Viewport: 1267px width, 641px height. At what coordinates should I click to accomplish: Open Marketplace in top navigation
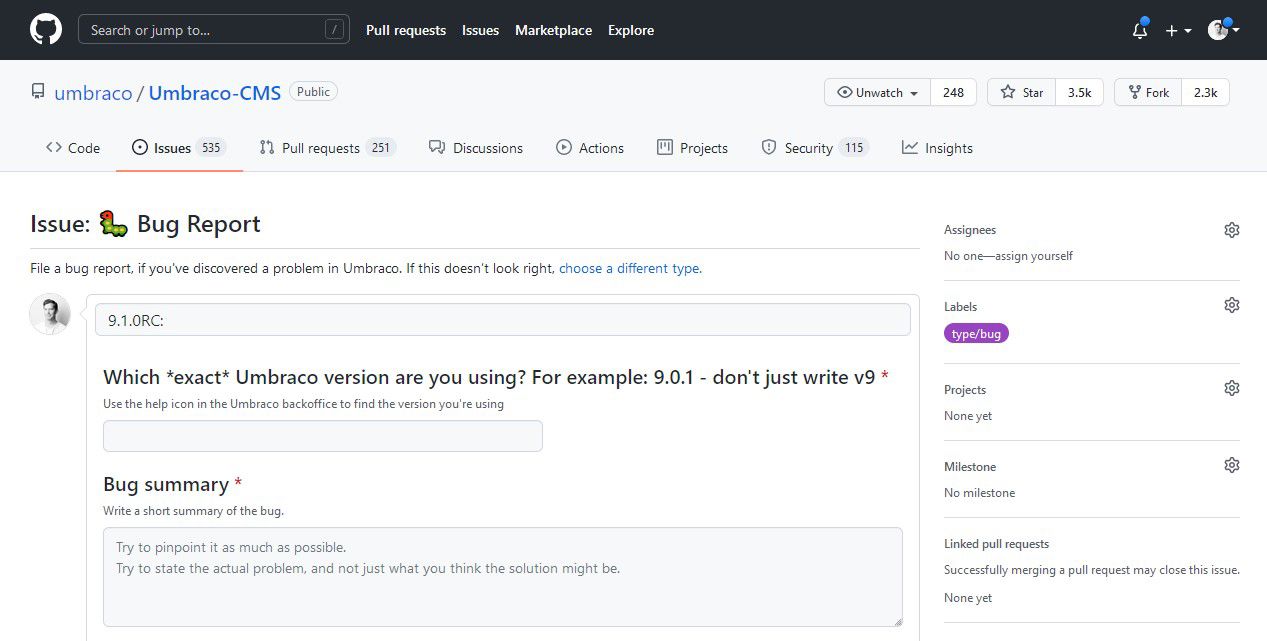pyautogui.click(x=553, y=30)
